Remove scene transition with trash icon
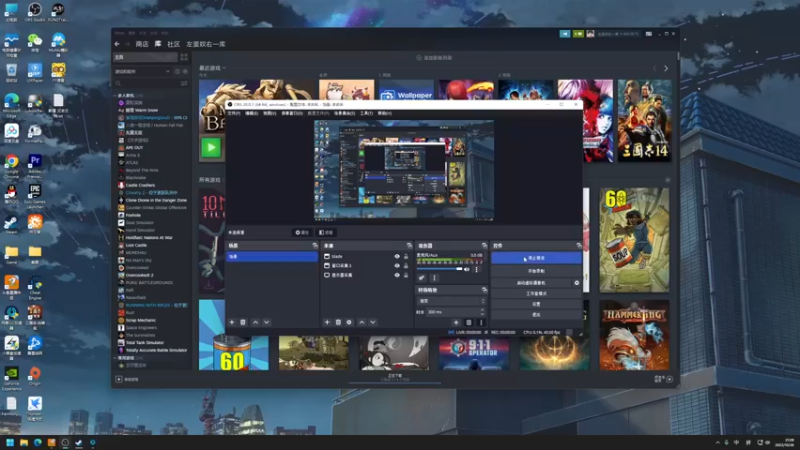 (x=468, y=322)
